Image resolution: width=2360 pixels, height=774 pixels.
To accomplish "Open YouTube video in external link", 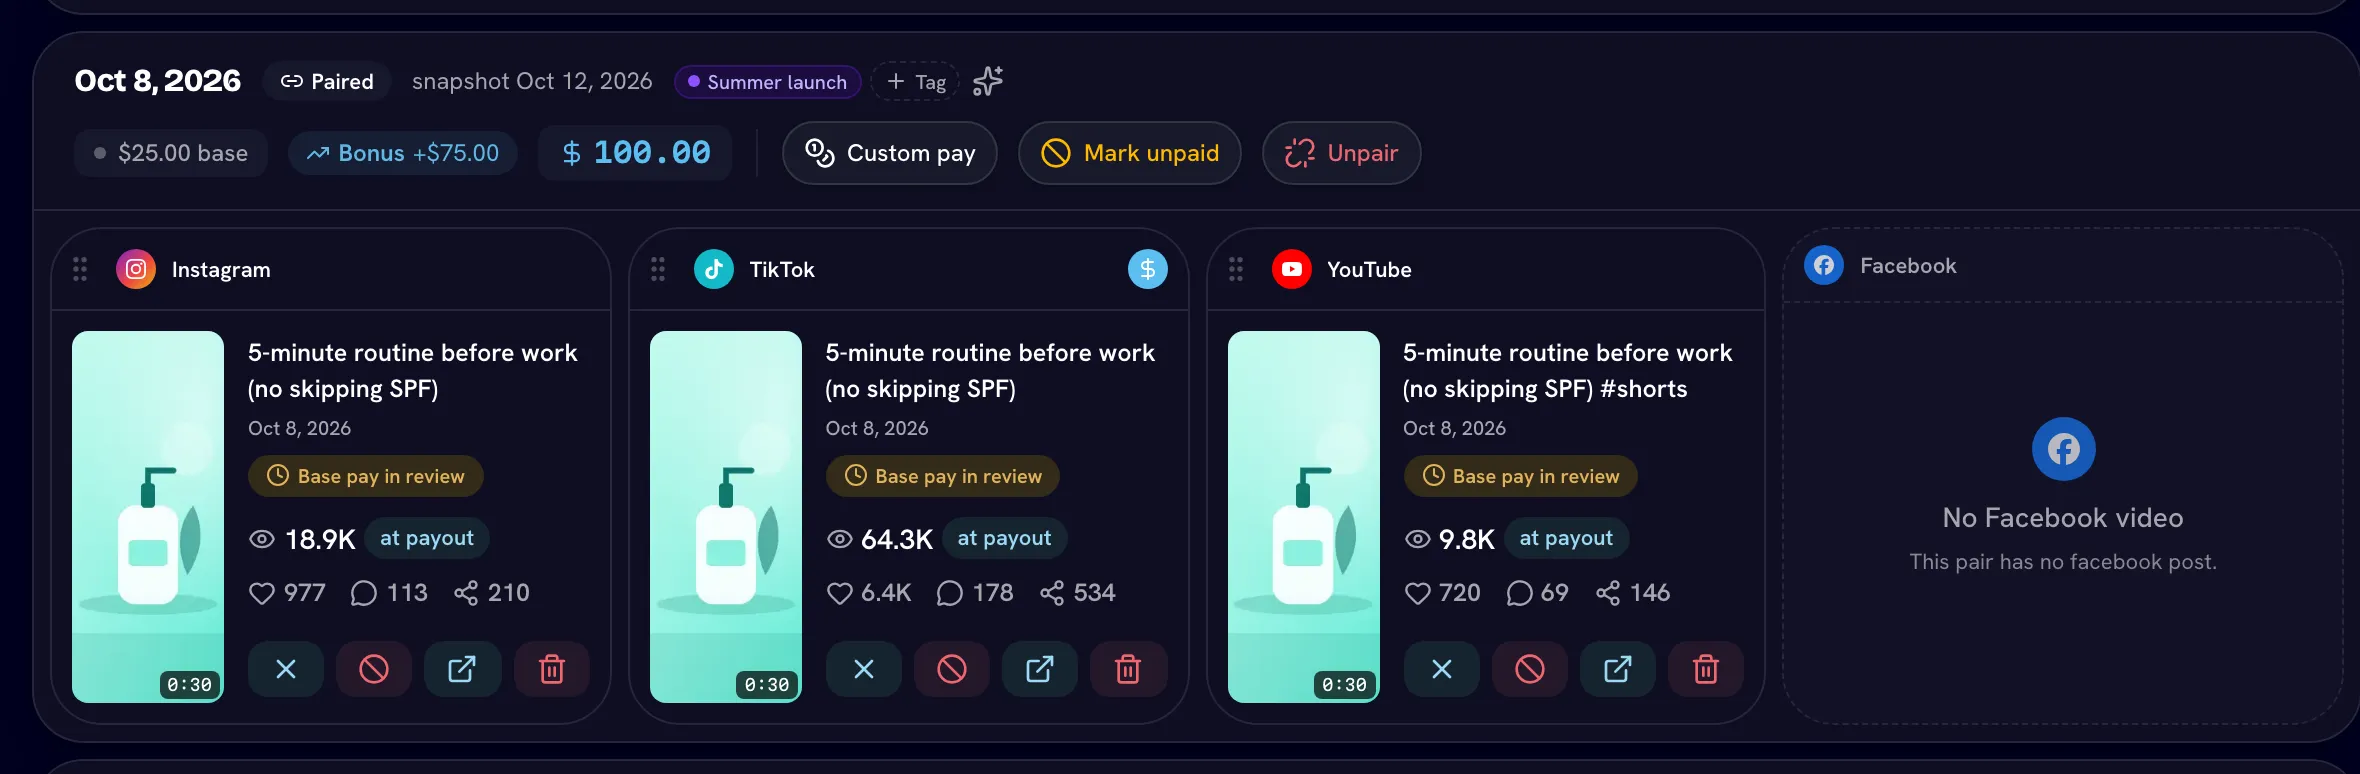I will (x=1618, y=669).
